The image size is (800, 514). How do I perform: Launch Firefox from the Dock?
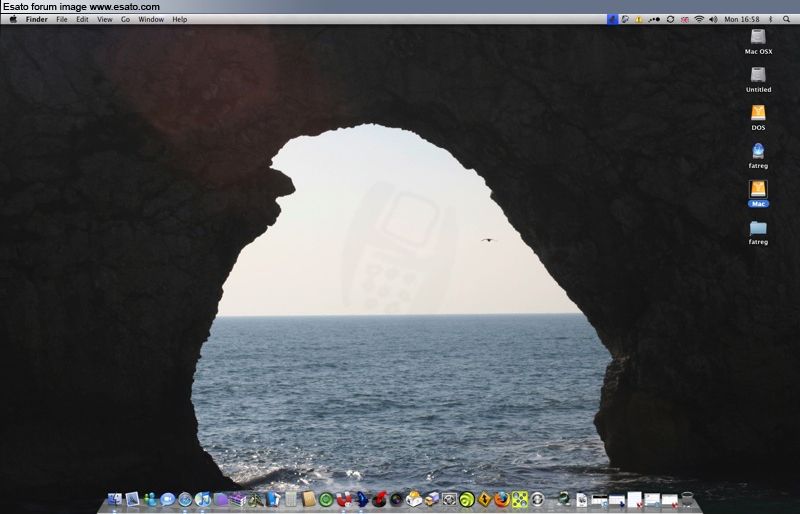coord(502,499)
